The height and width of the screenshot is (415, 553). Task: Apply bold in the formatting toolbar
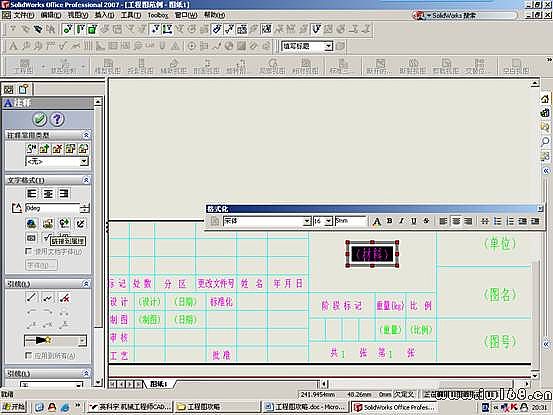(x=389, y=221)
